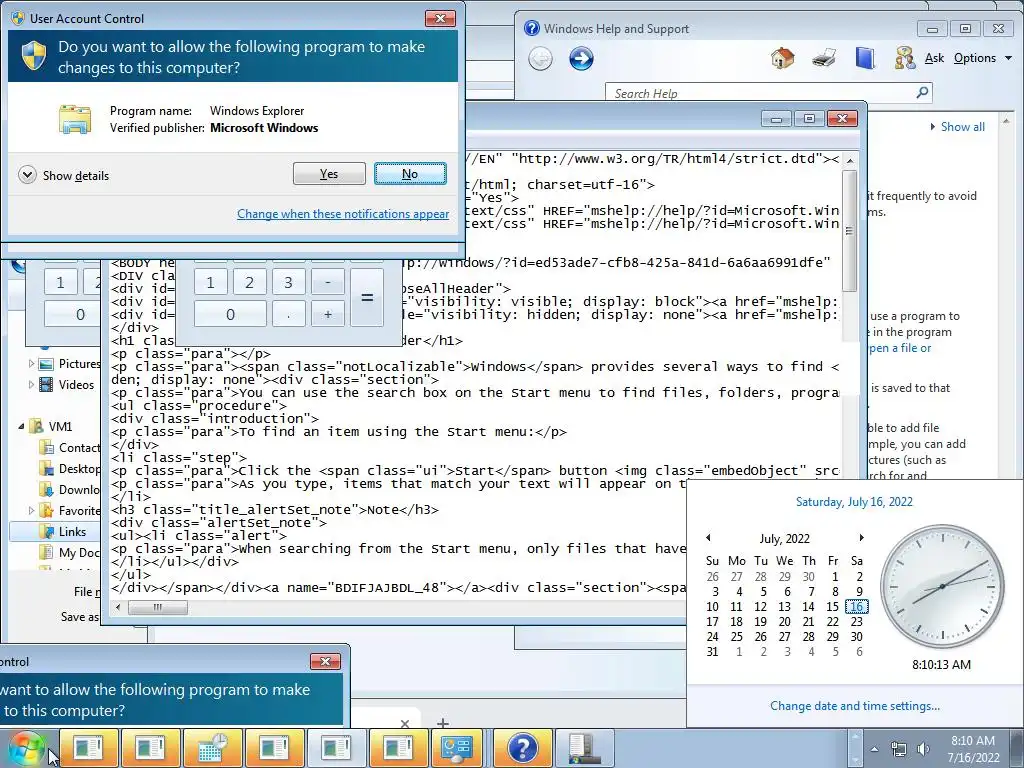Collapse the VM1 tree node arrow
The width and height of the screenshot is (1024, 768).
coord(21,426)
